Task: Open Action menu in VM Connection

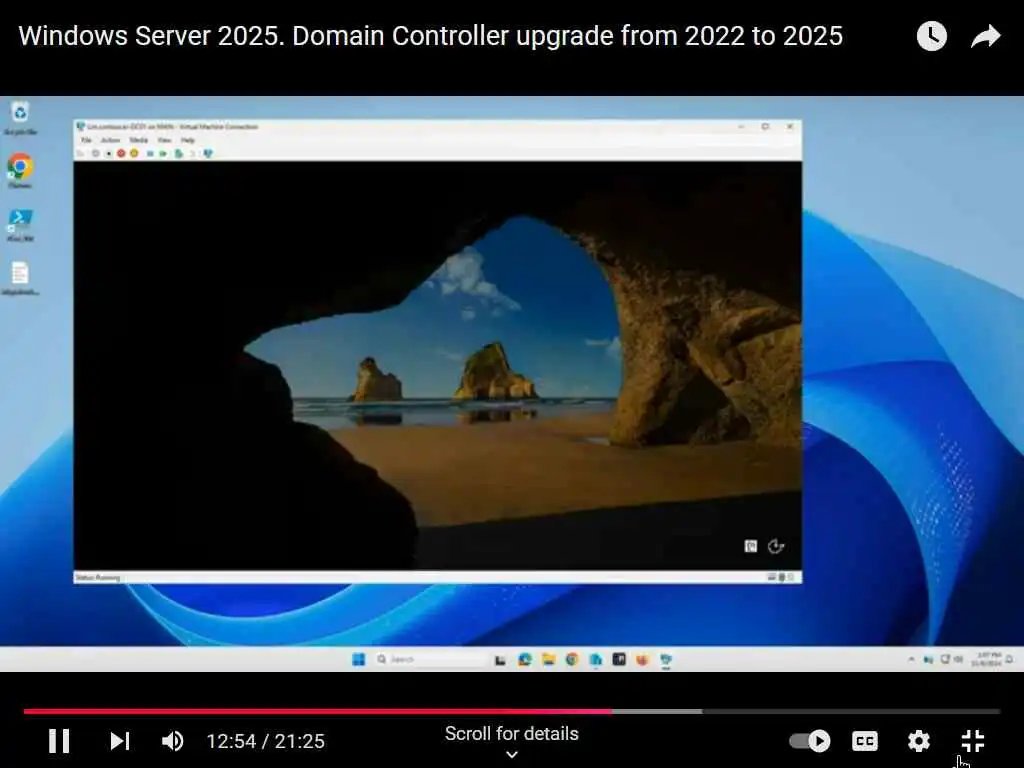Action: [110, 140]
